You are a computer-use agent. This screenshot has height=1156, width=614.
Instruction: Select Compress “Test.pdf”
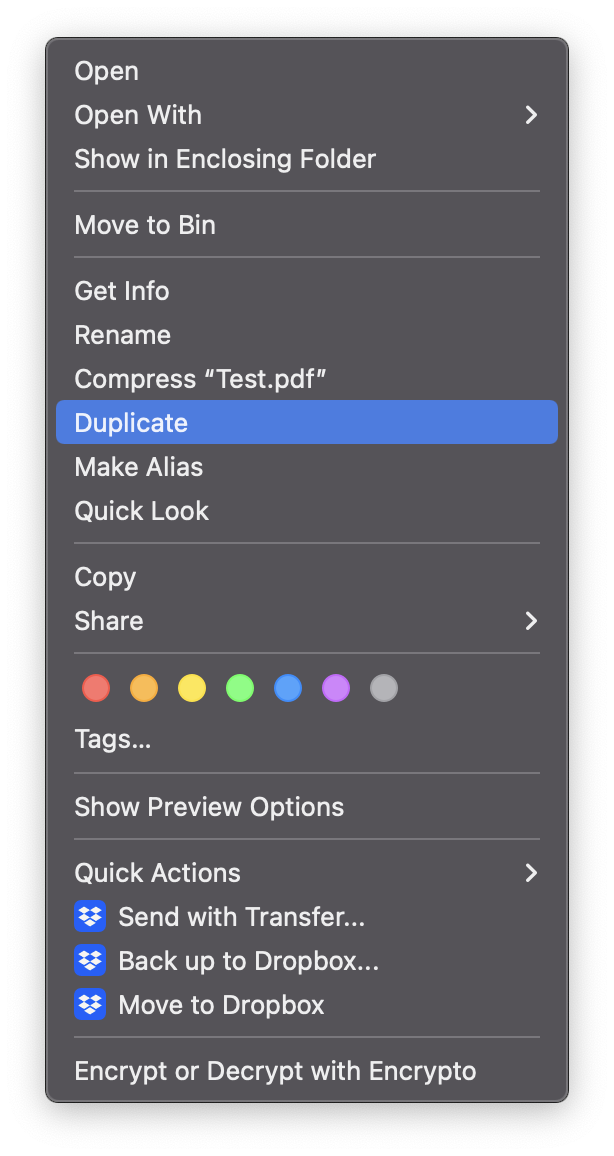[x=201, y=379]
